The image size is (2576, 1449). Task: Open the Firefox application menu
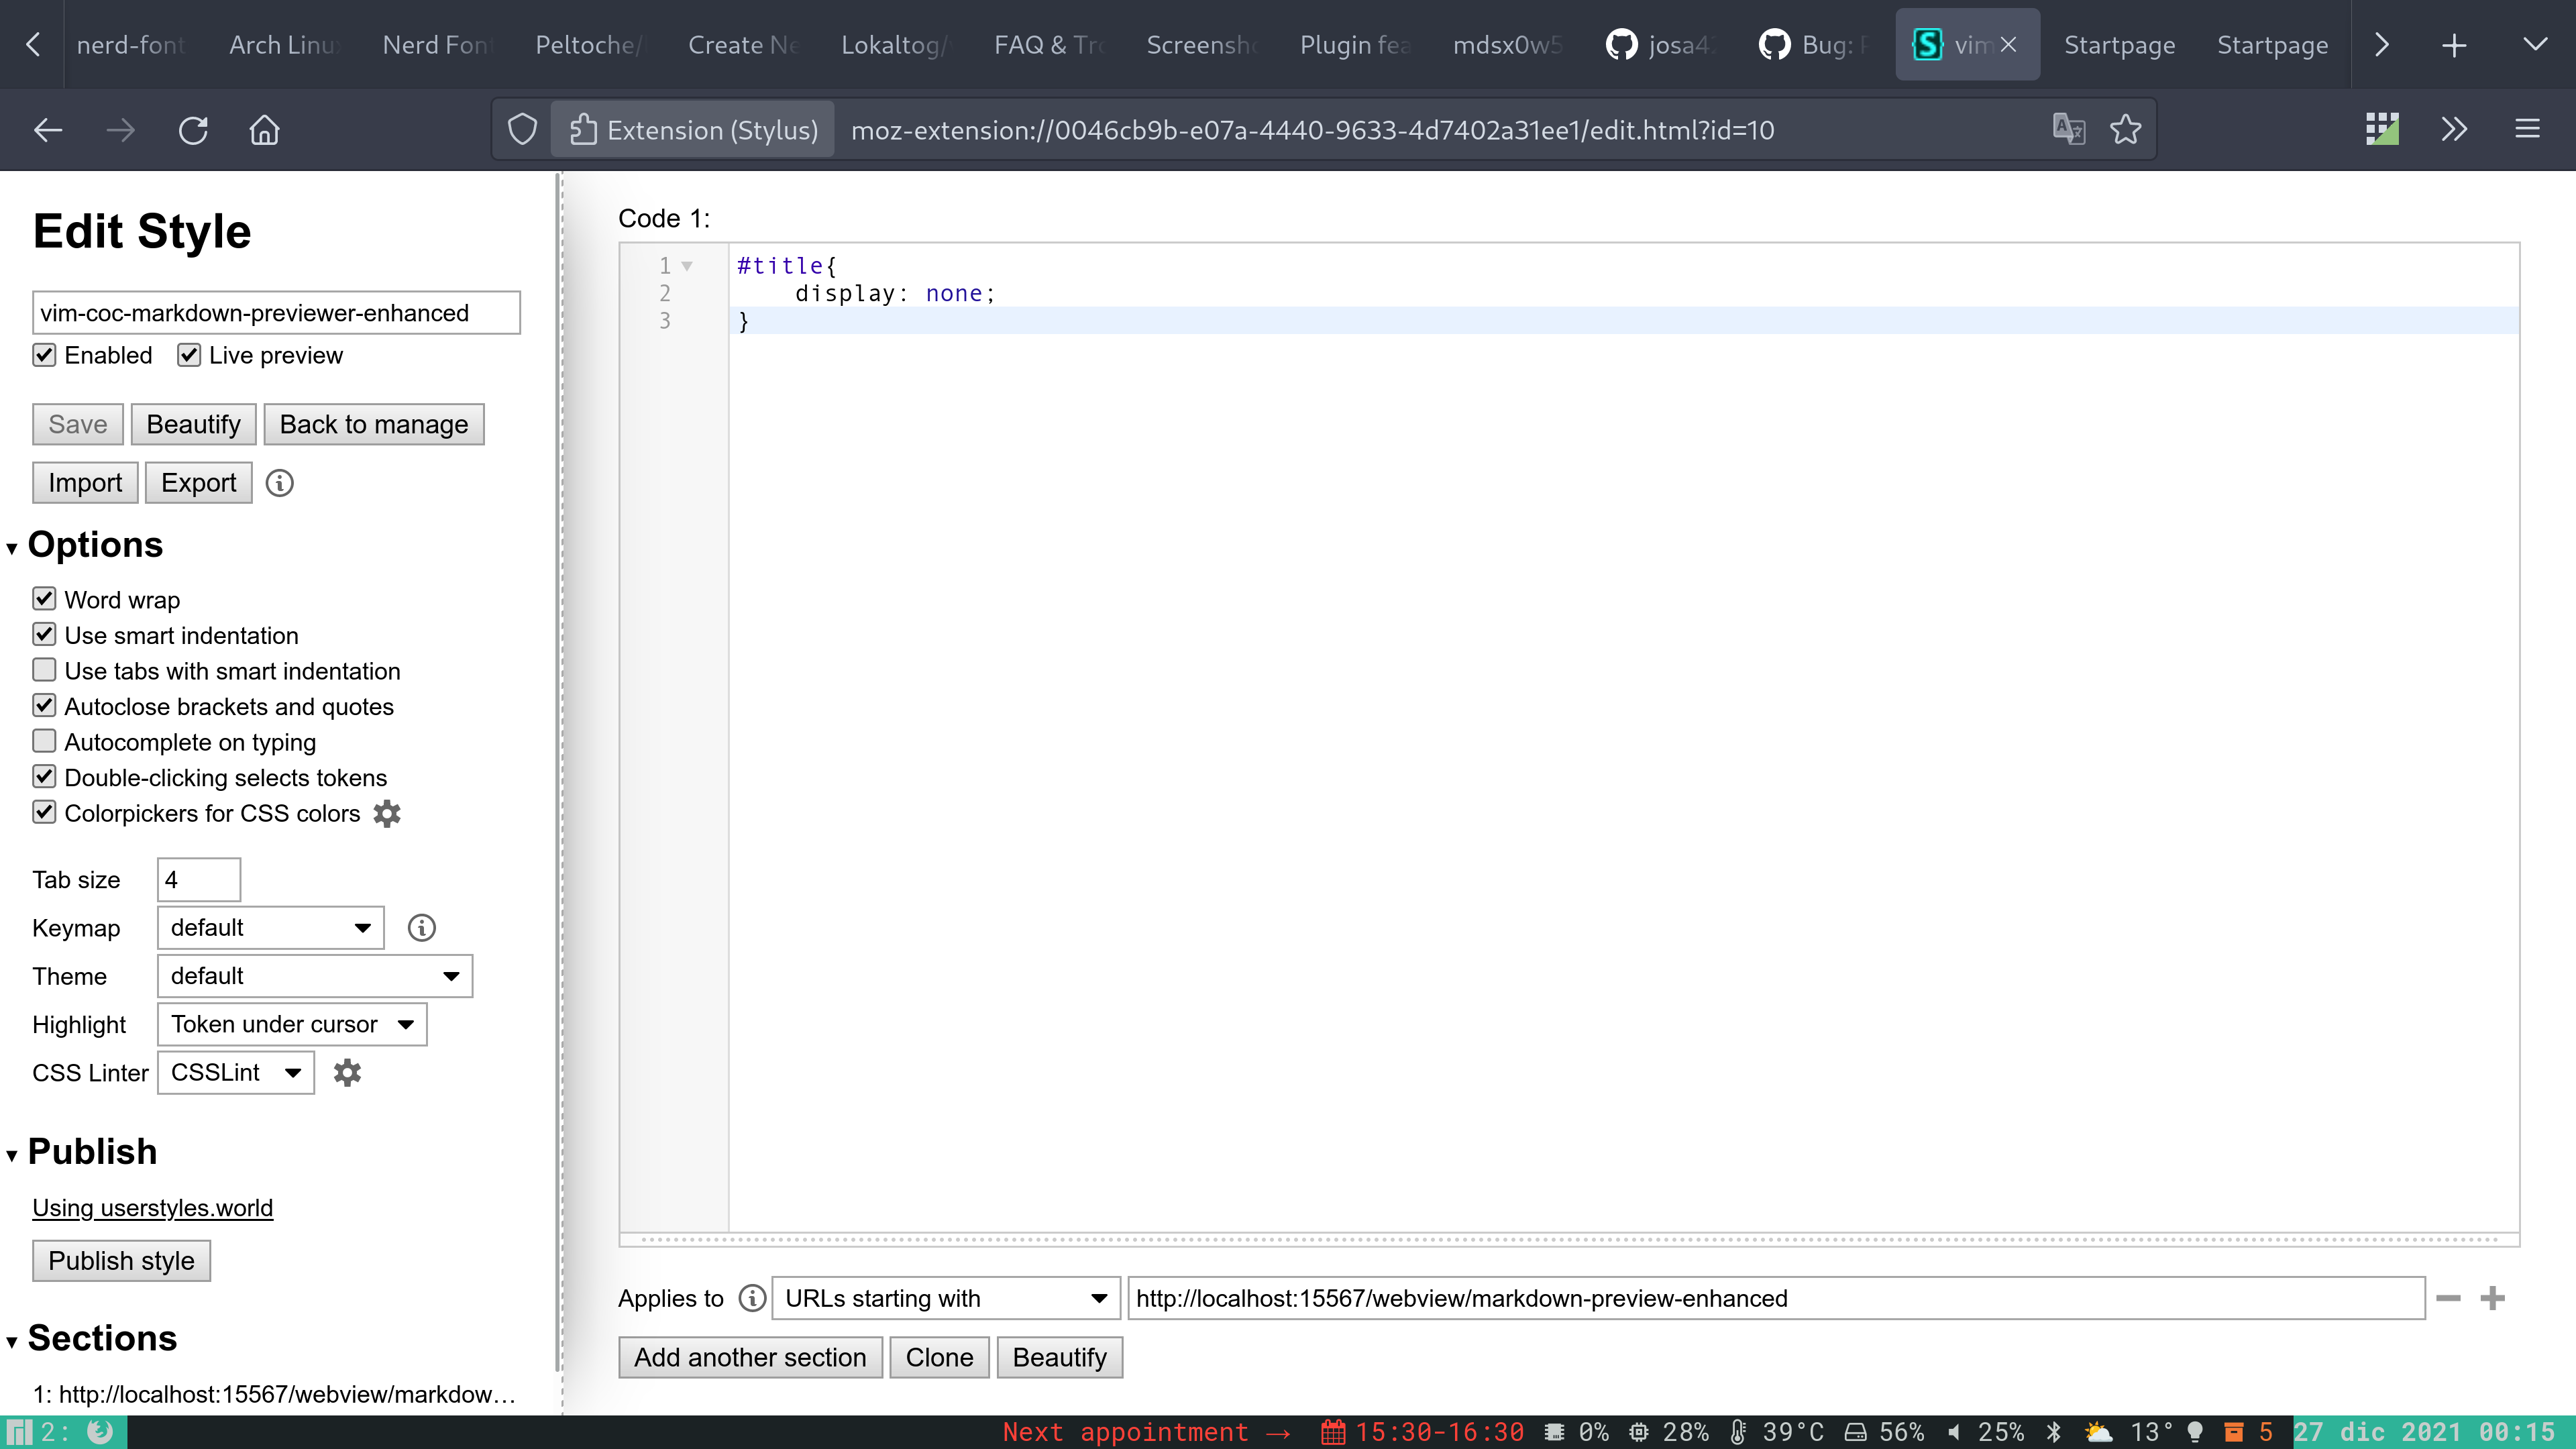click(2528, 129)
